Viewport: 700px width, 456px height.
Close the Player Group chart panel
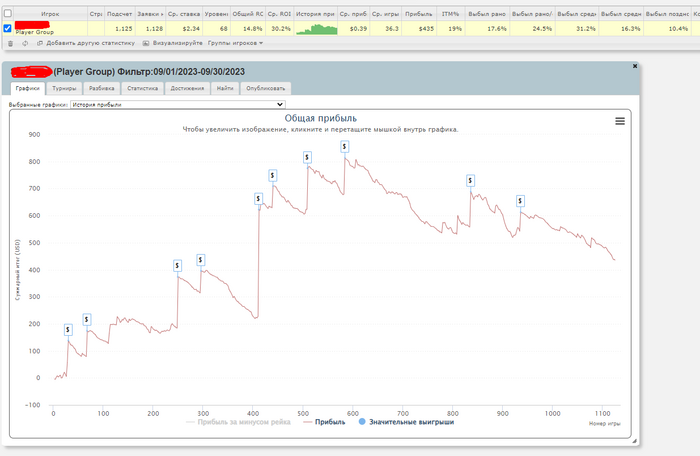coord(635,66)
